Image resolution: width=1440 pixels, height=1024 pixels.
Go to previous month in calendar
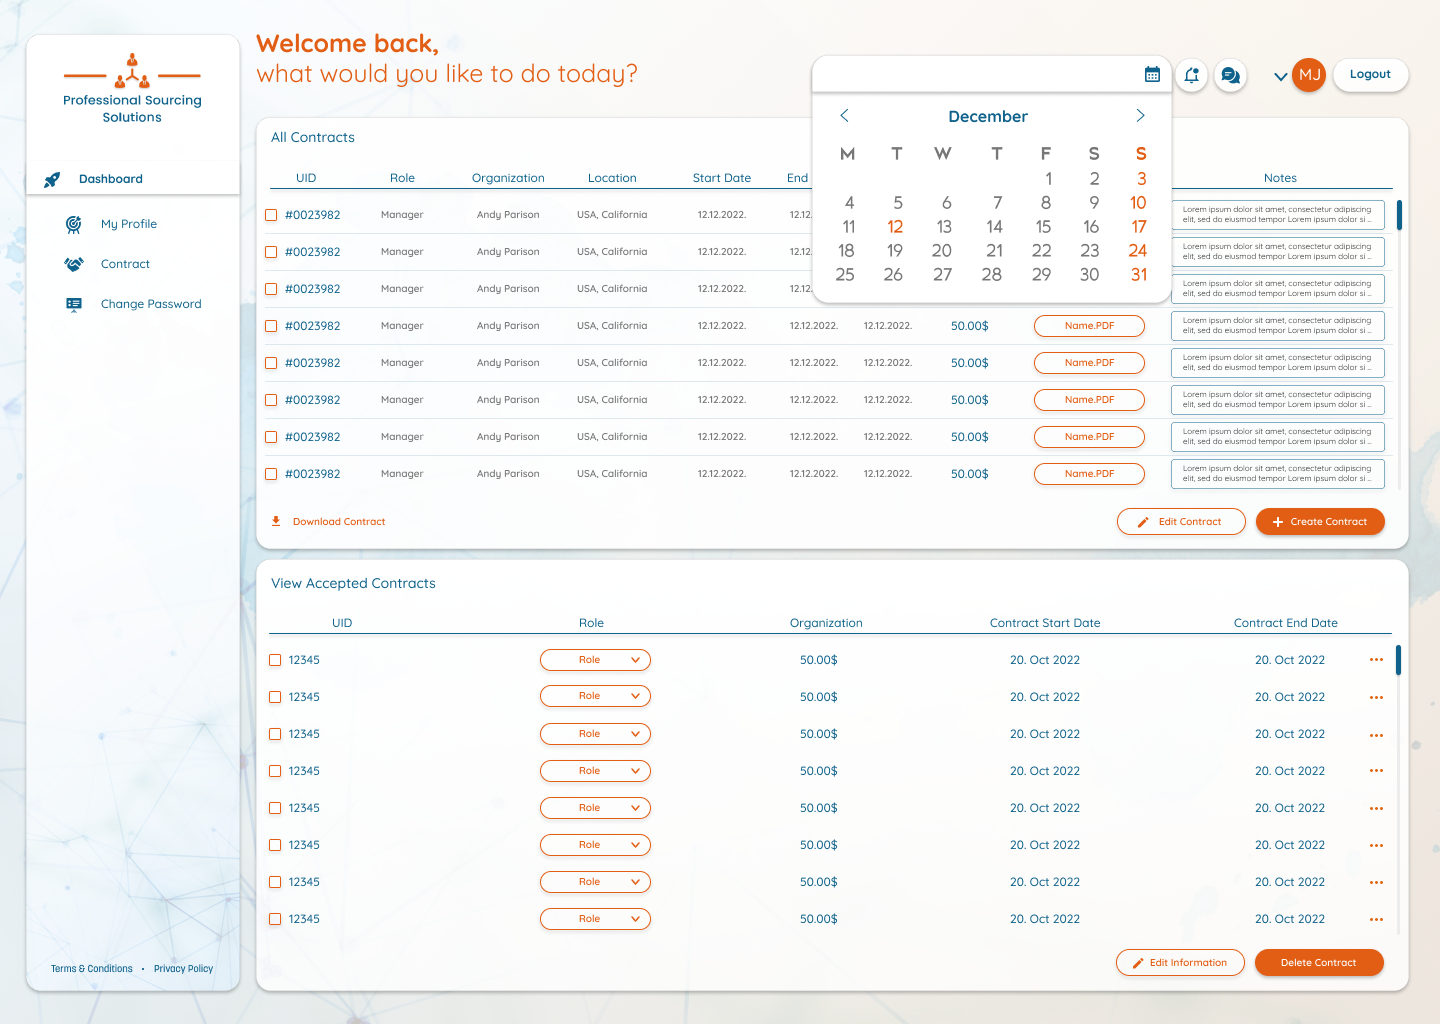click(x=844, y=116)
